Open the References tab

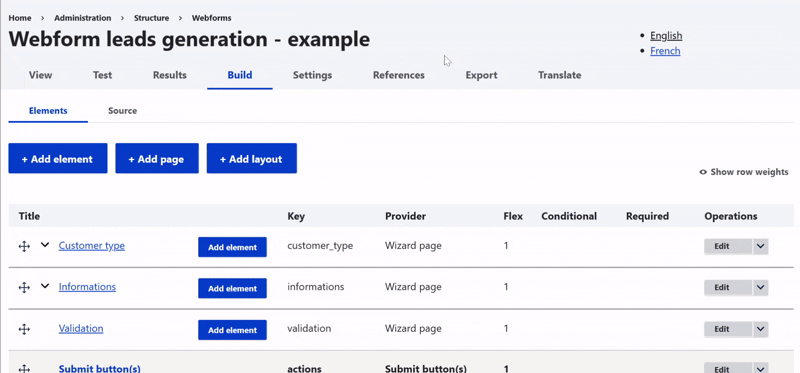398,75
